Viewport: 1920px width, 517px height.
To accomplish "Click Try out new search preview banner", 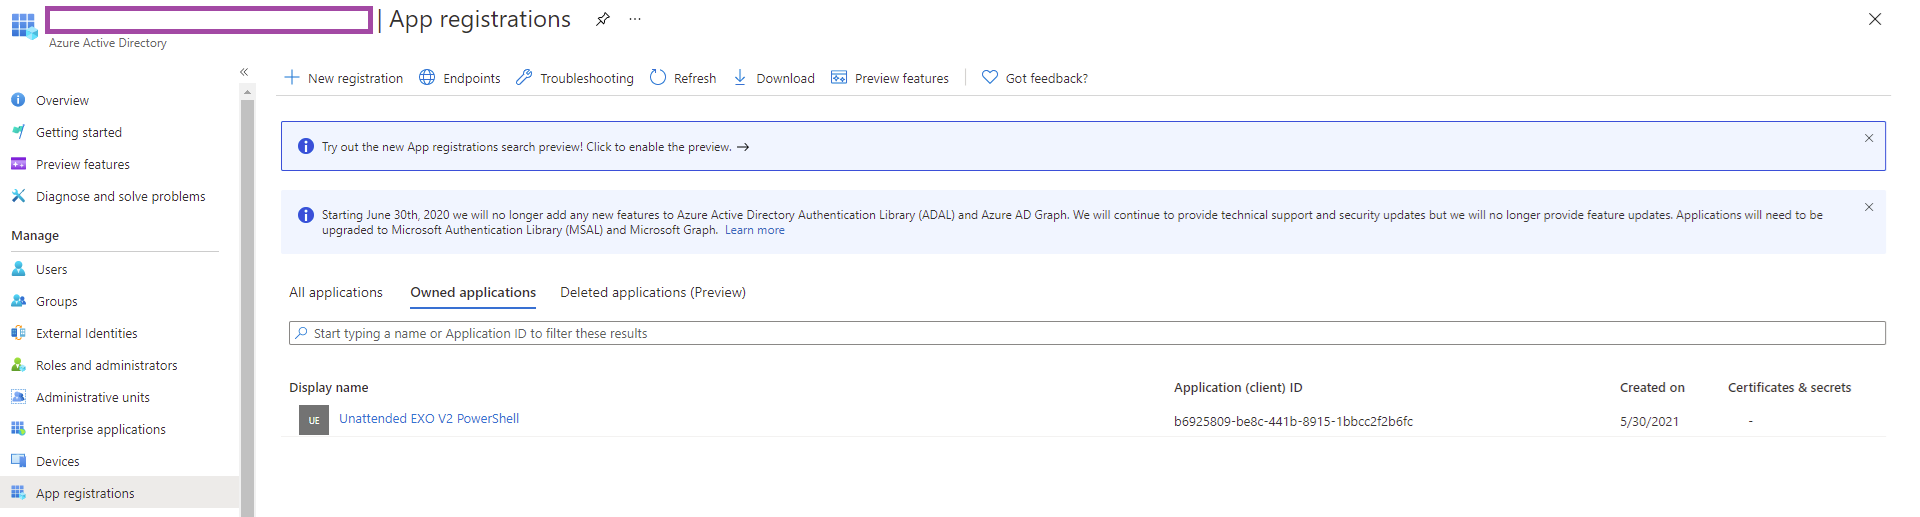I will [x=1083, y=146].
